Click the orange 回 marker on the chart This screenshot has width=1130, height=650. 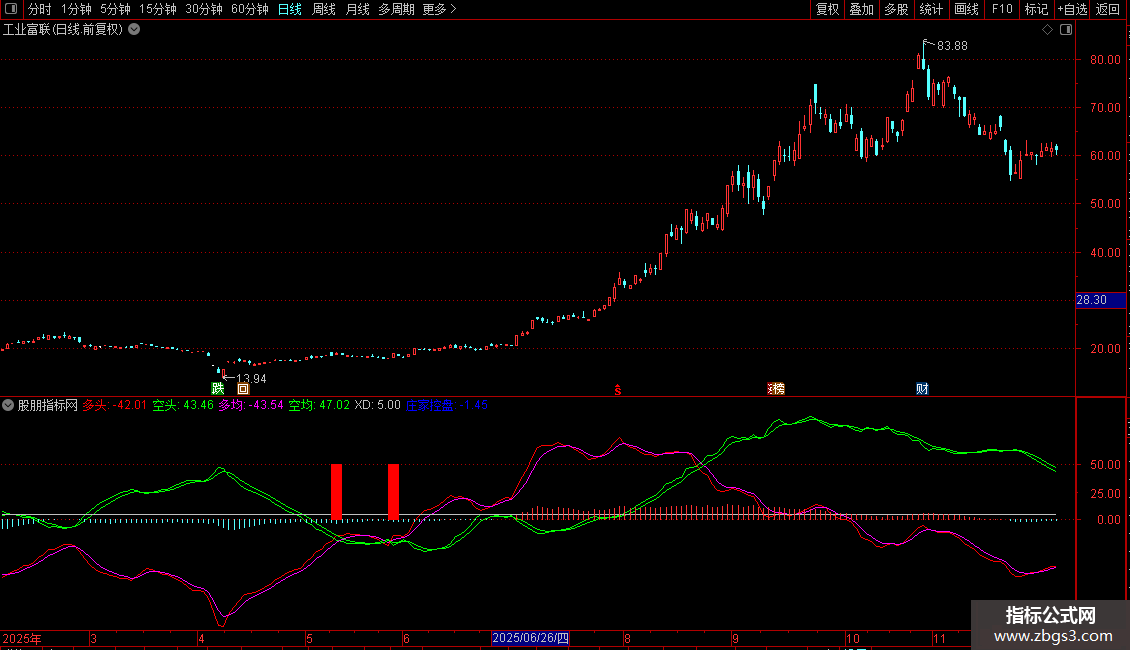pyautogui.click(x=243, y=388)
